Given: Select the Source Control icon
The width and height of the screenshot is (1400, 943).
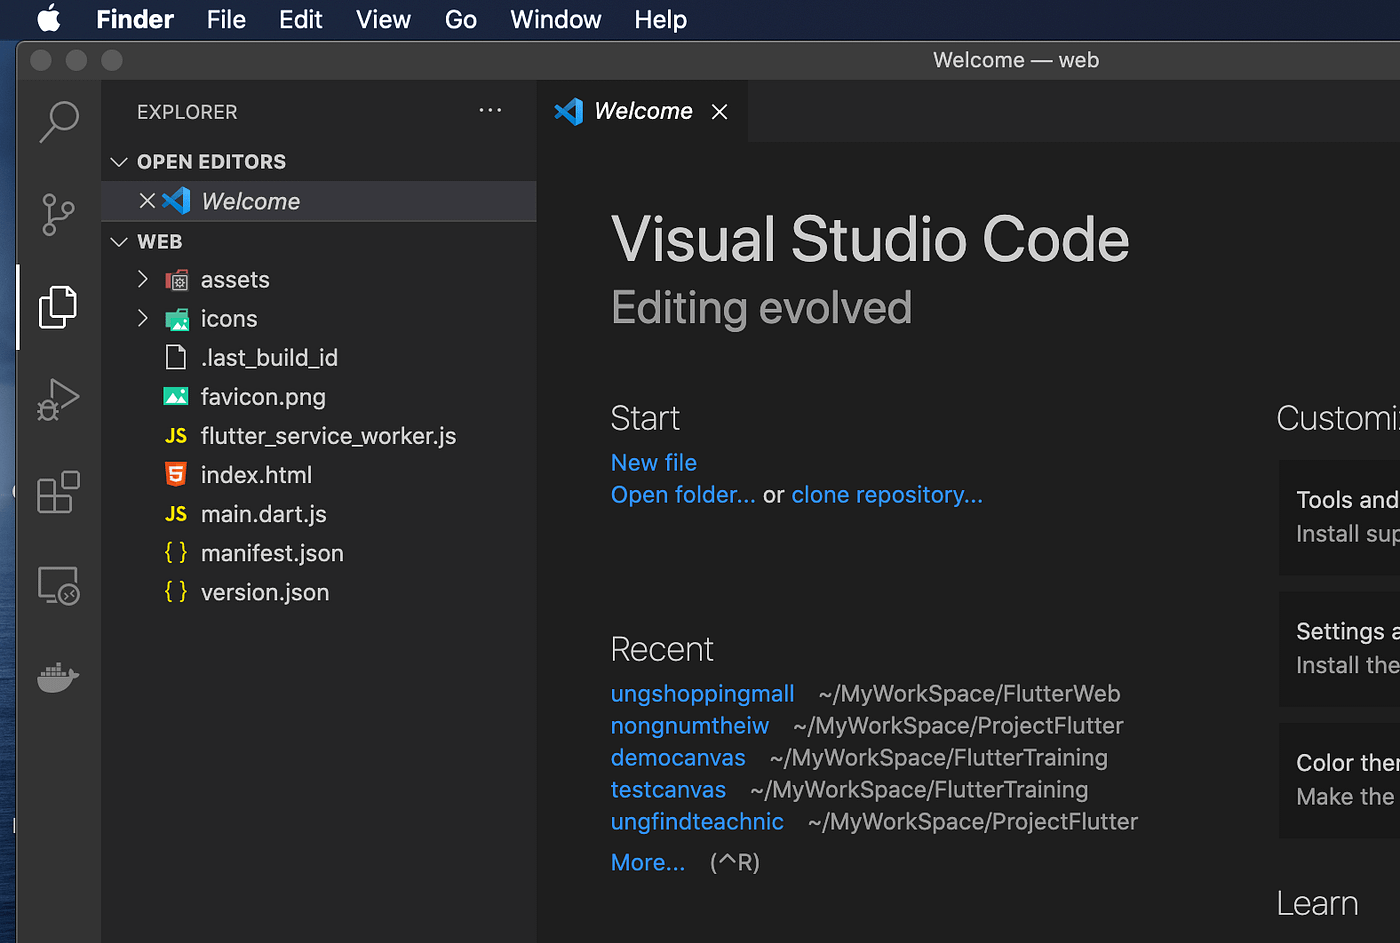Looking at the screenshot, I should tap(58, 214).
